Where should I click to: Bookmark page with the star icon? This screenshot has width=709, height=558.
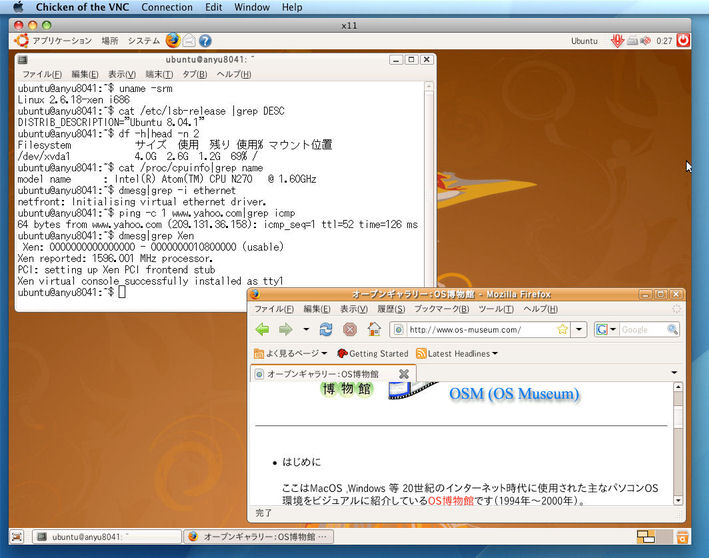(x=562, y=329)
